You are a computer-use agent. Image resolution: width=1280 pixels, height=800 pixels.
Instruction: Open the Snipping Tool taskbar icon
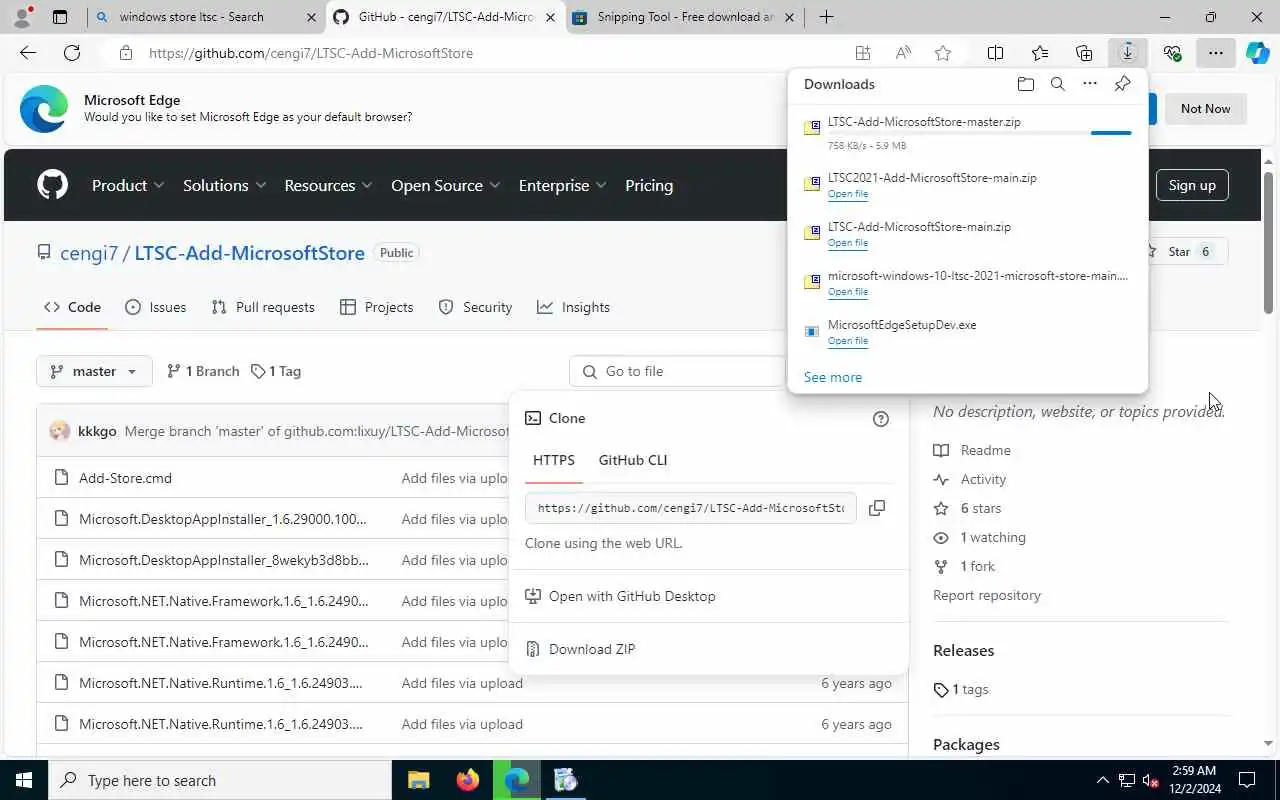[x=565, y=780]
